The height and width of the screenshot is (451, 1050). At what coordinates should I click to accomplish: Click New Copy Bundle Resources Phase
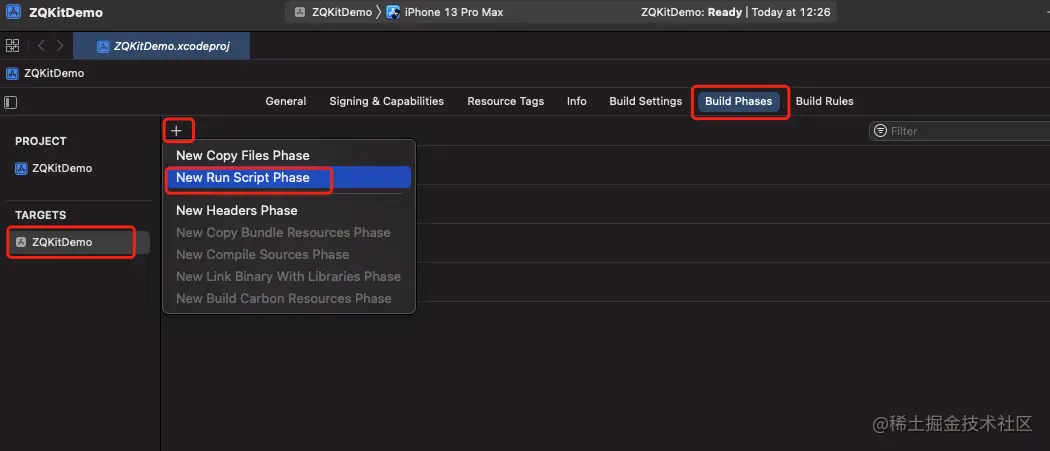tap(283, 233)
